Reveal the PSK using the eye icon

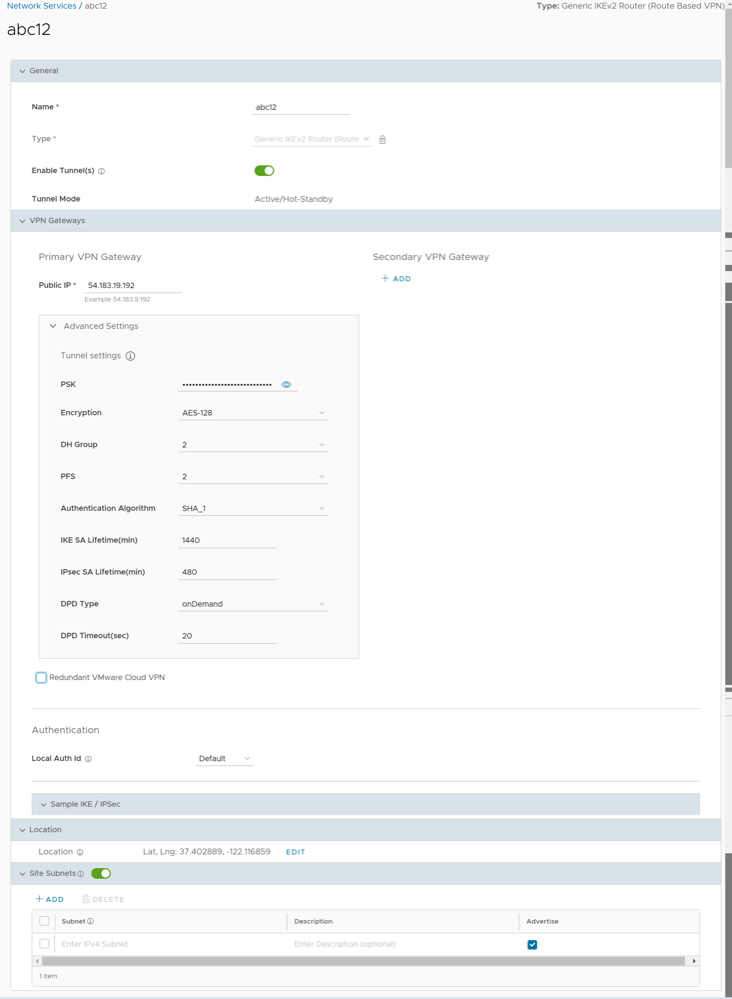point(286,385)
